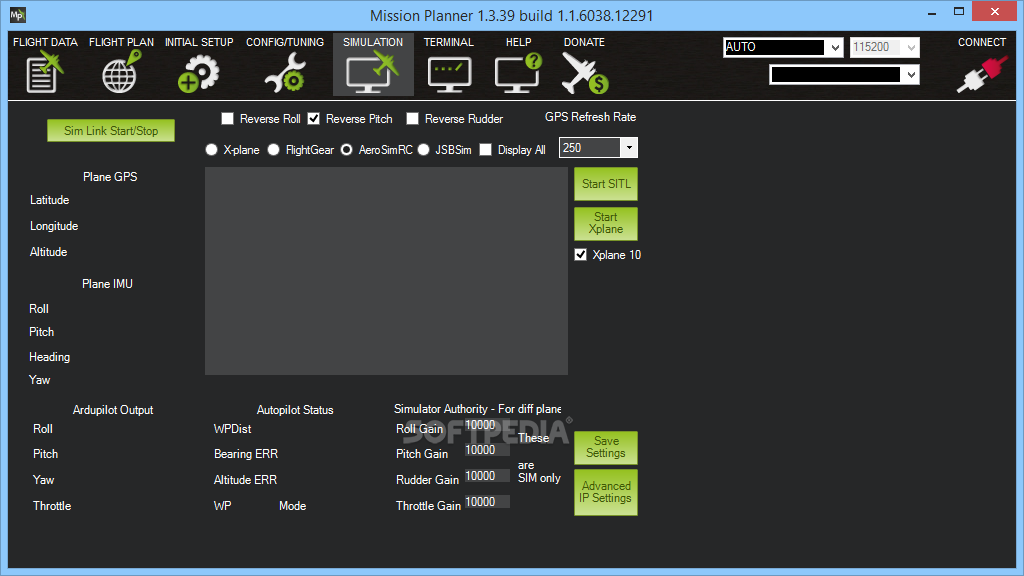
Task: Open the GPS Refresh Rate 250 dropdown
Action: coord(629,148)
